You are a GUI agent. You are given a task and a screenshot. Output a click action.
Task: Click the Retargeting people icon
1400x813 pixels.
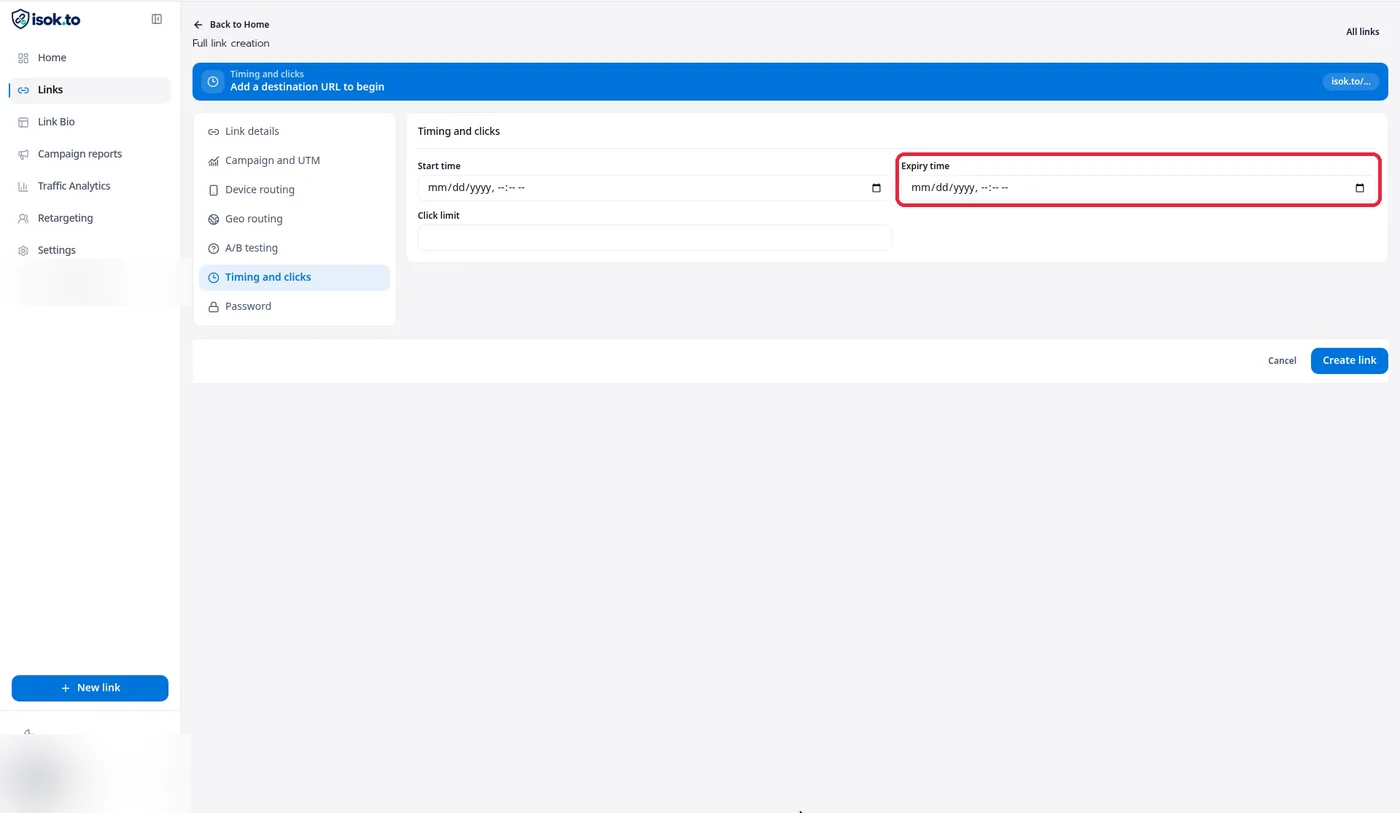click(x=23, y=218)
